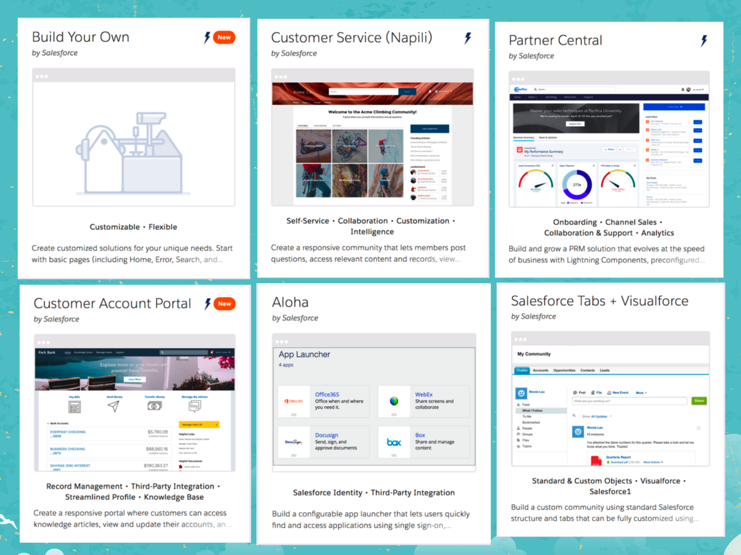Click the post input field in Visualforce preview
741x555 pixels.
[629, 401]
